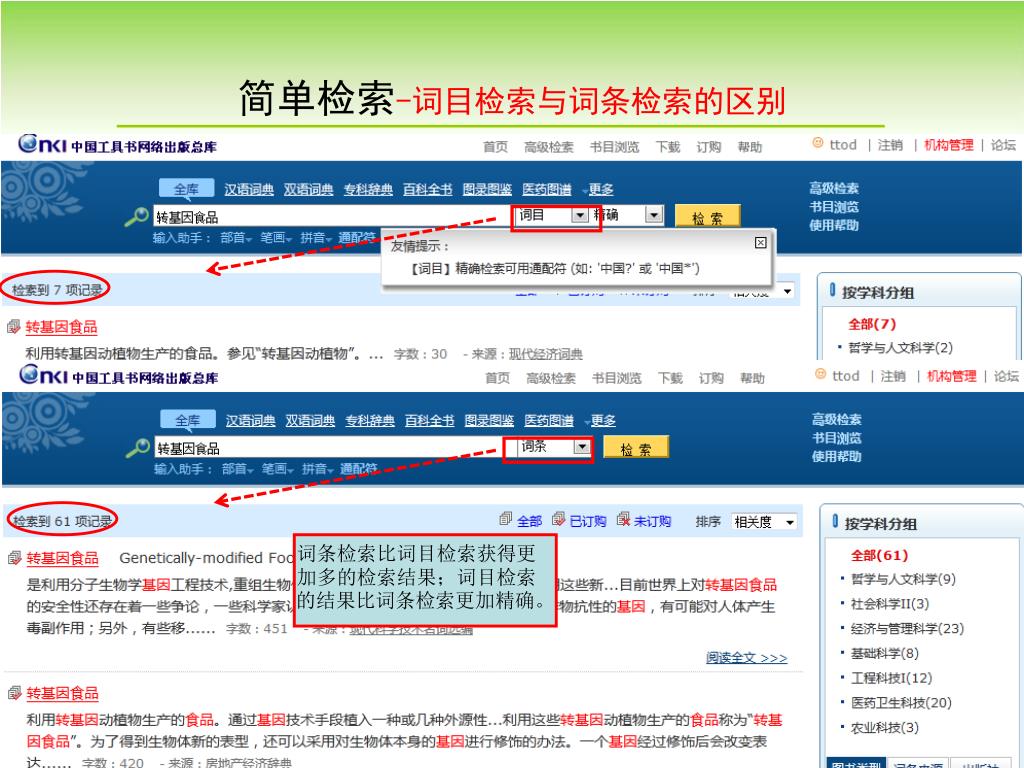Expand 拼音 input helper on 词条 page
The width and height of the screenshot is (1024, 768).
[x=317, y=469]
